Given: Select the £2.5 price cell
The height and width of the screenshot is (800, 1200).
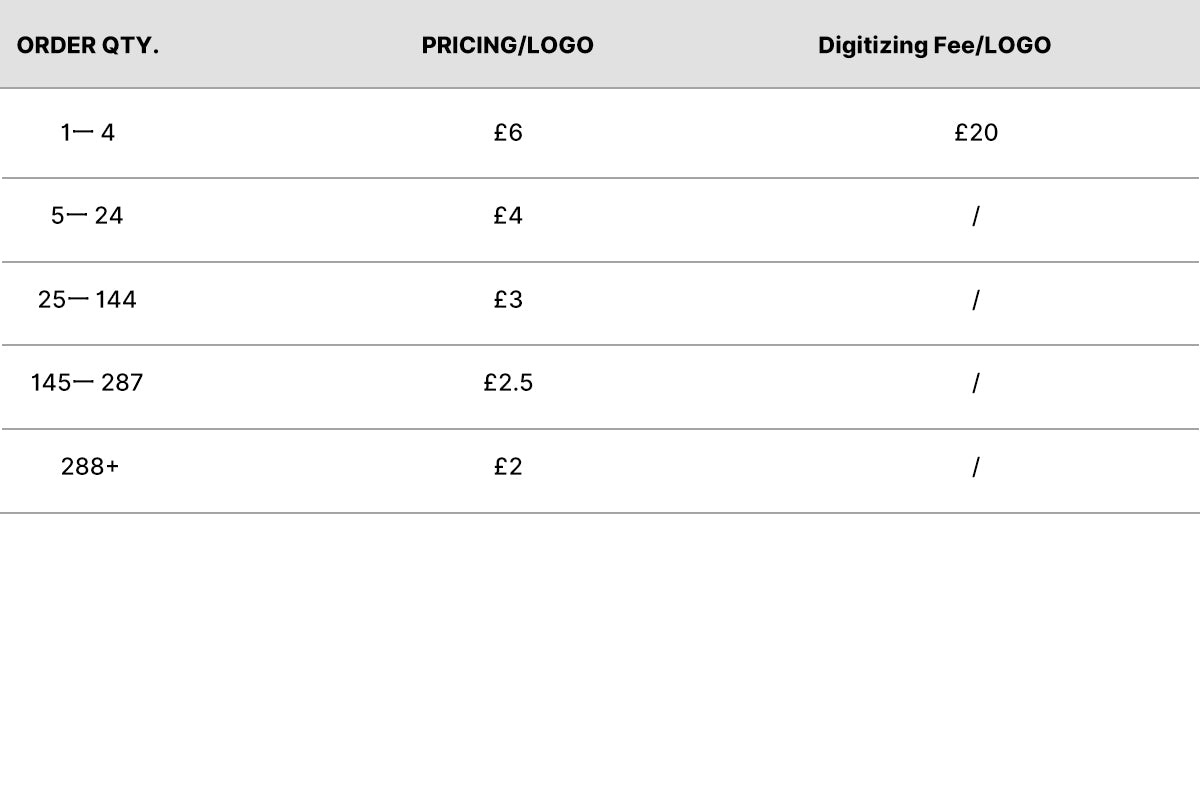Looking at the screenshot, I should [508, 383].
